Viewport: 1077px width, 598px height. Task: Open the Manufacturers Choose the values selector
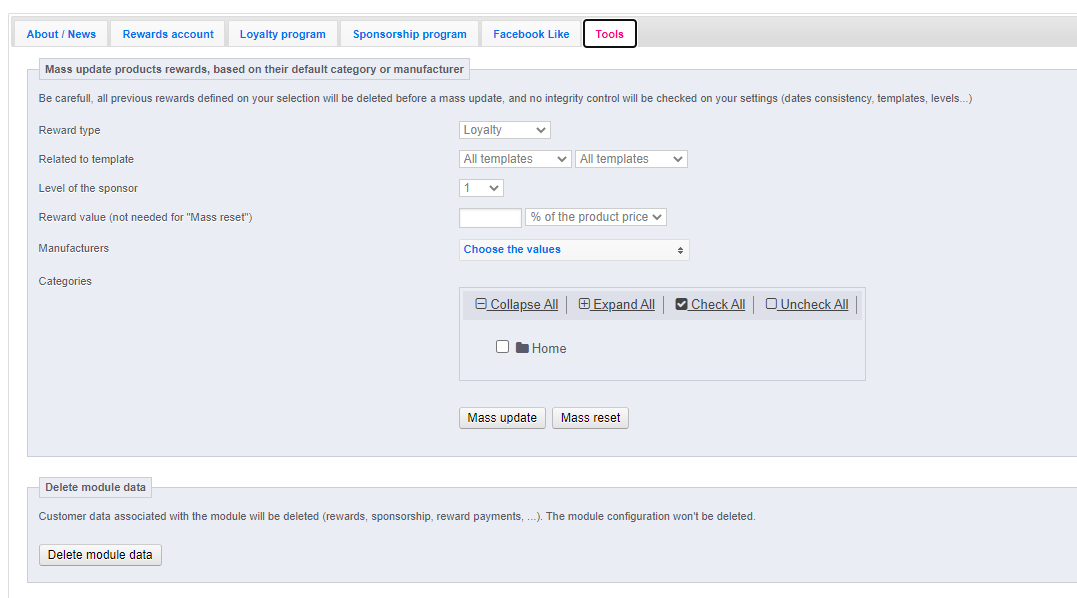click(x=574, y=249)
